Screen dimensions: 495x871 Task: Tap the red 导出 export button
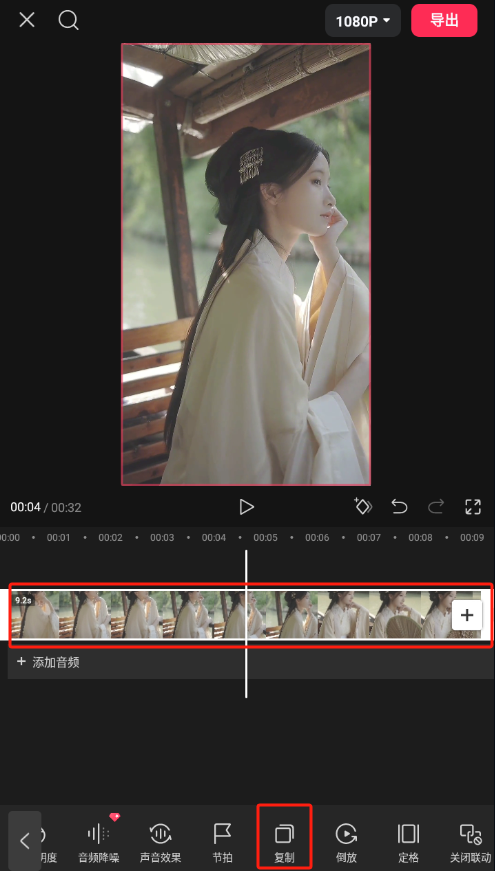point(444,21)
